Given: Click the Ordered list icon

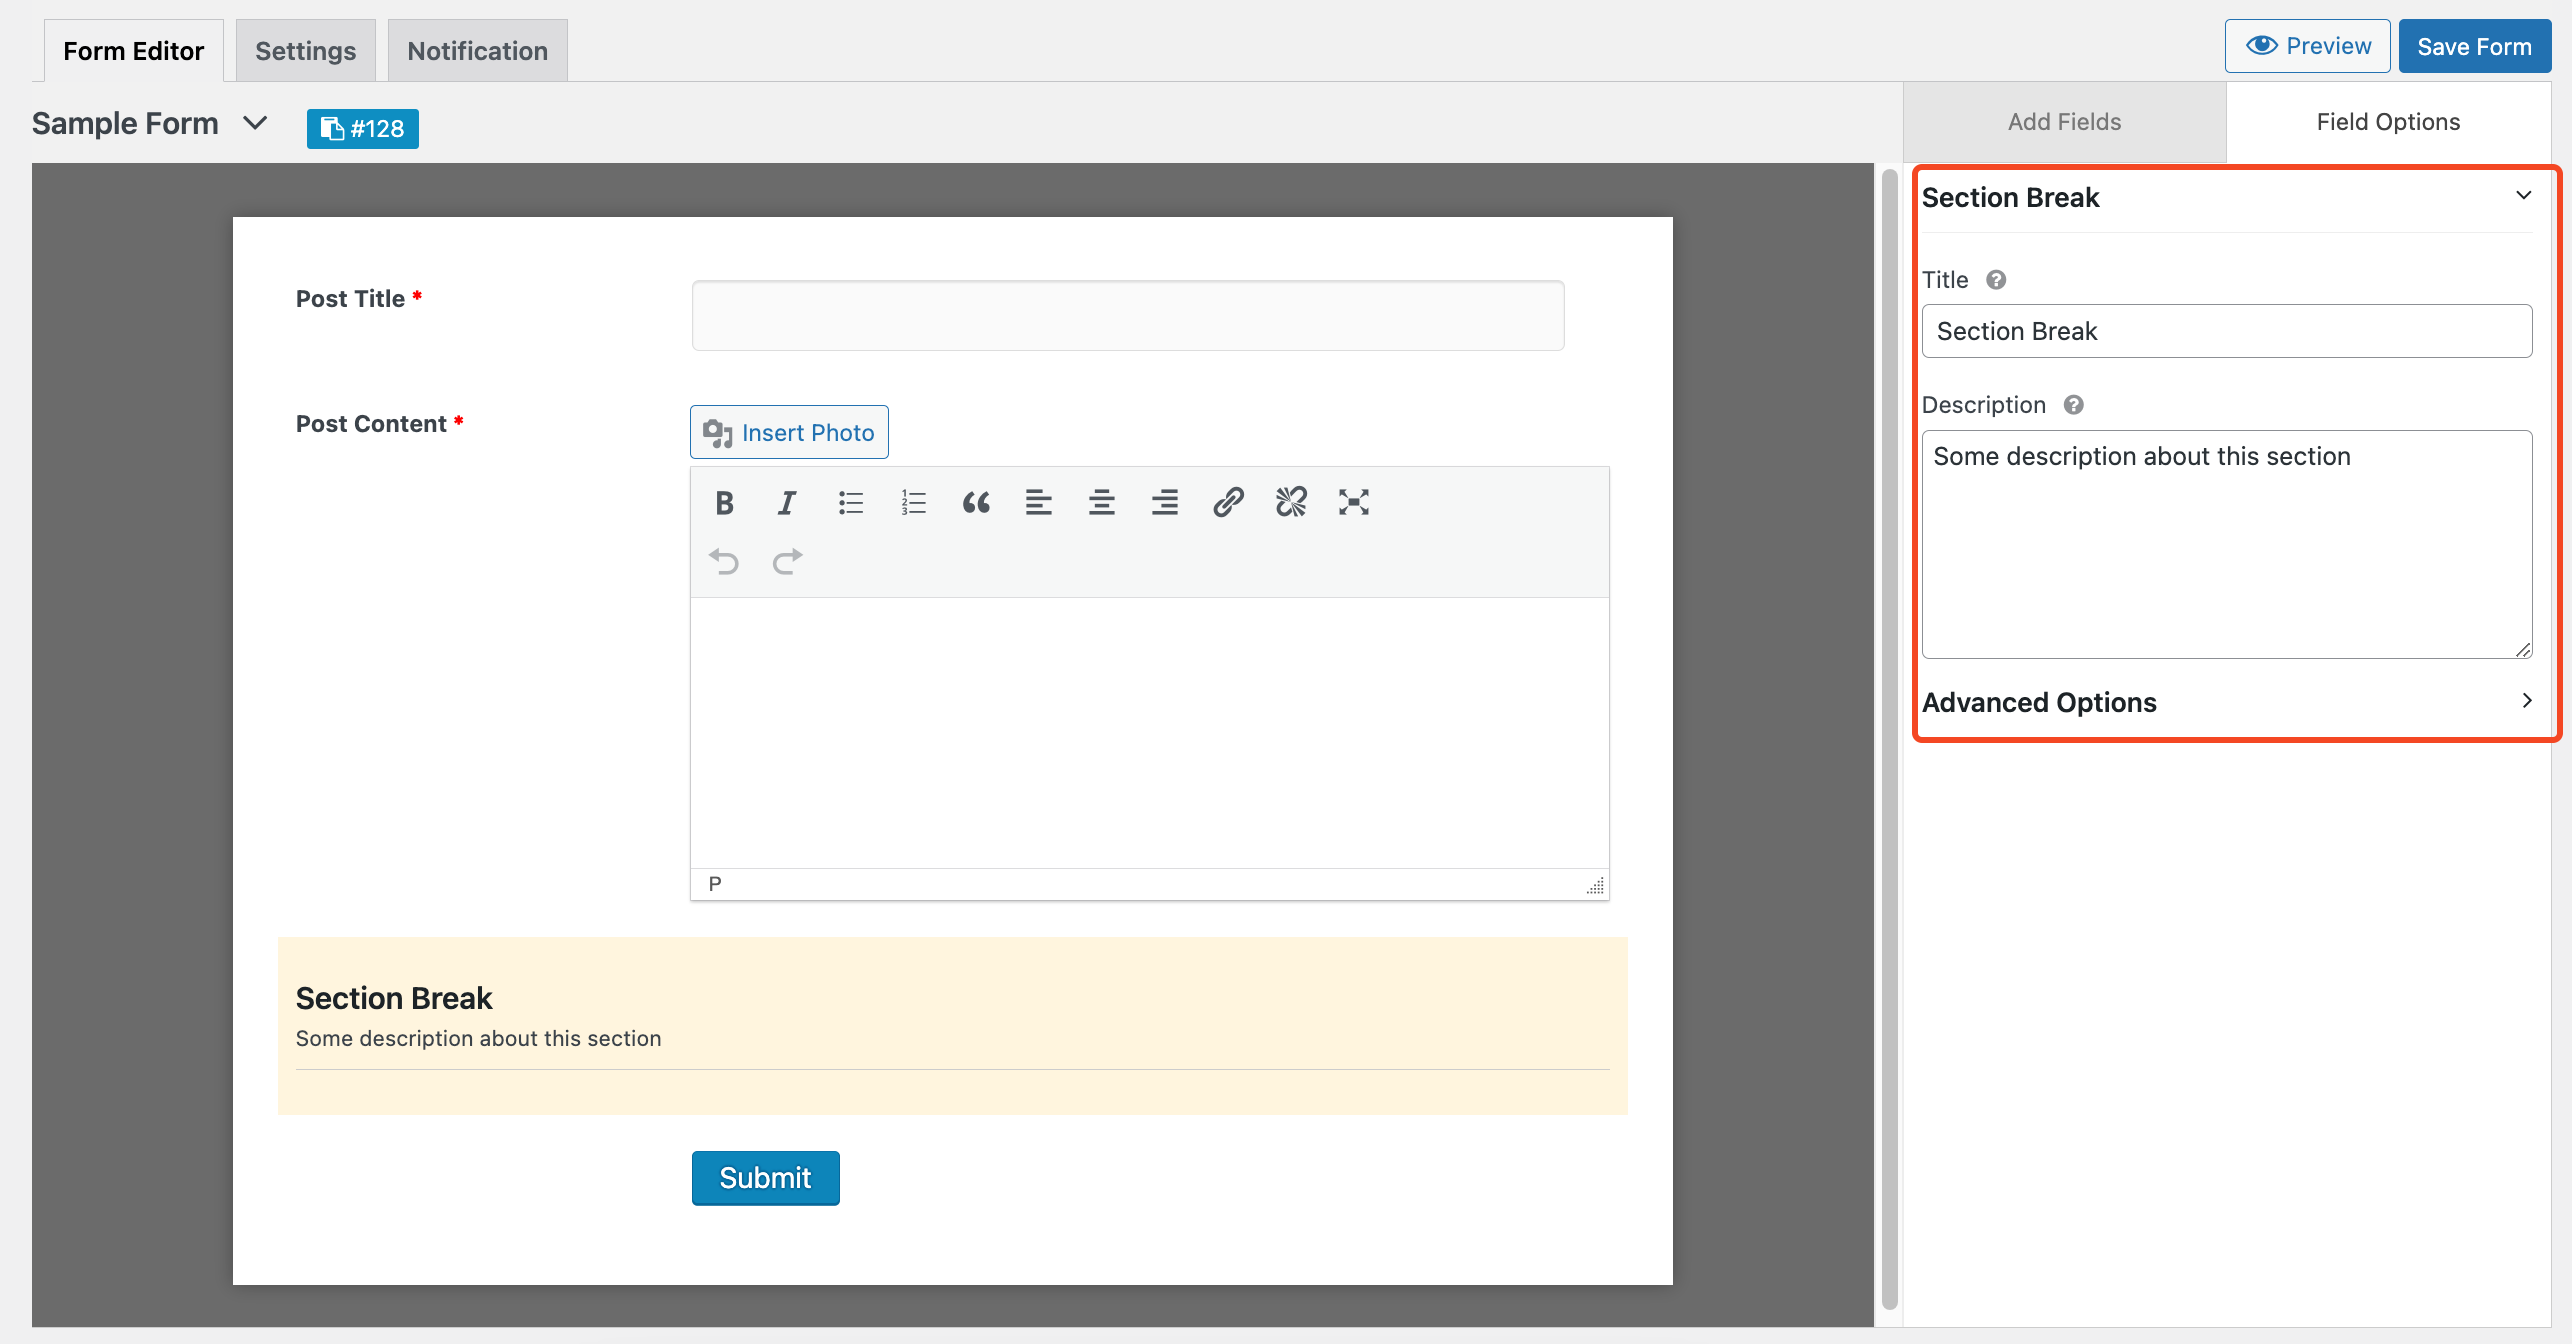Looking at the screenshot, I should [913, 500].
